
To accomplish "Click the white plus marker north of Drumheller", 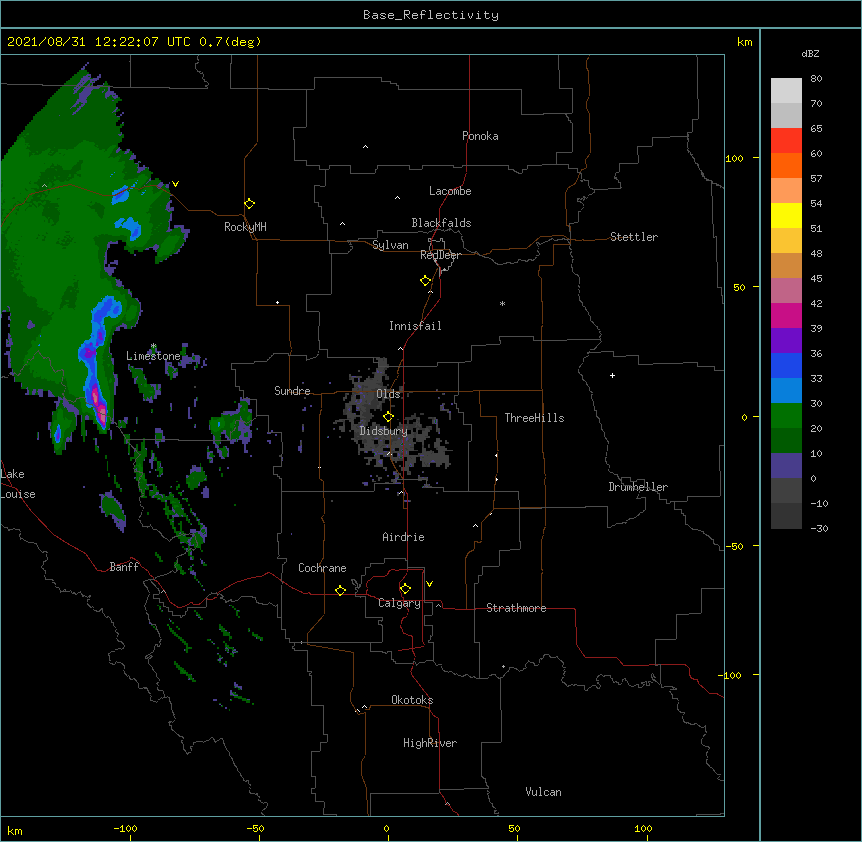I will (x=612, y=375).
